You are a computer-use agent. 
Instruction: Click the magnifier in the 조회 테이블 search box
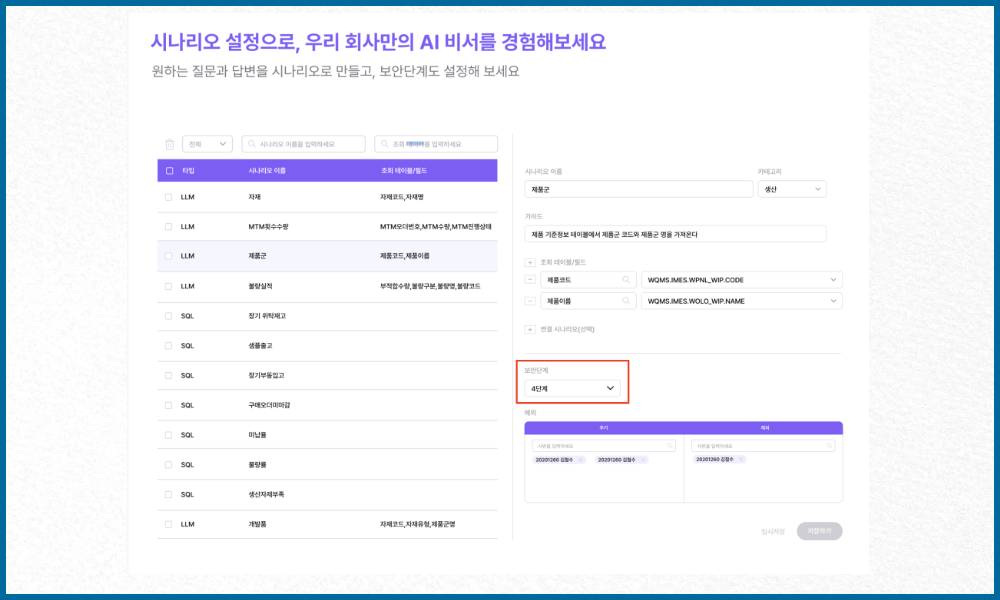385,144
